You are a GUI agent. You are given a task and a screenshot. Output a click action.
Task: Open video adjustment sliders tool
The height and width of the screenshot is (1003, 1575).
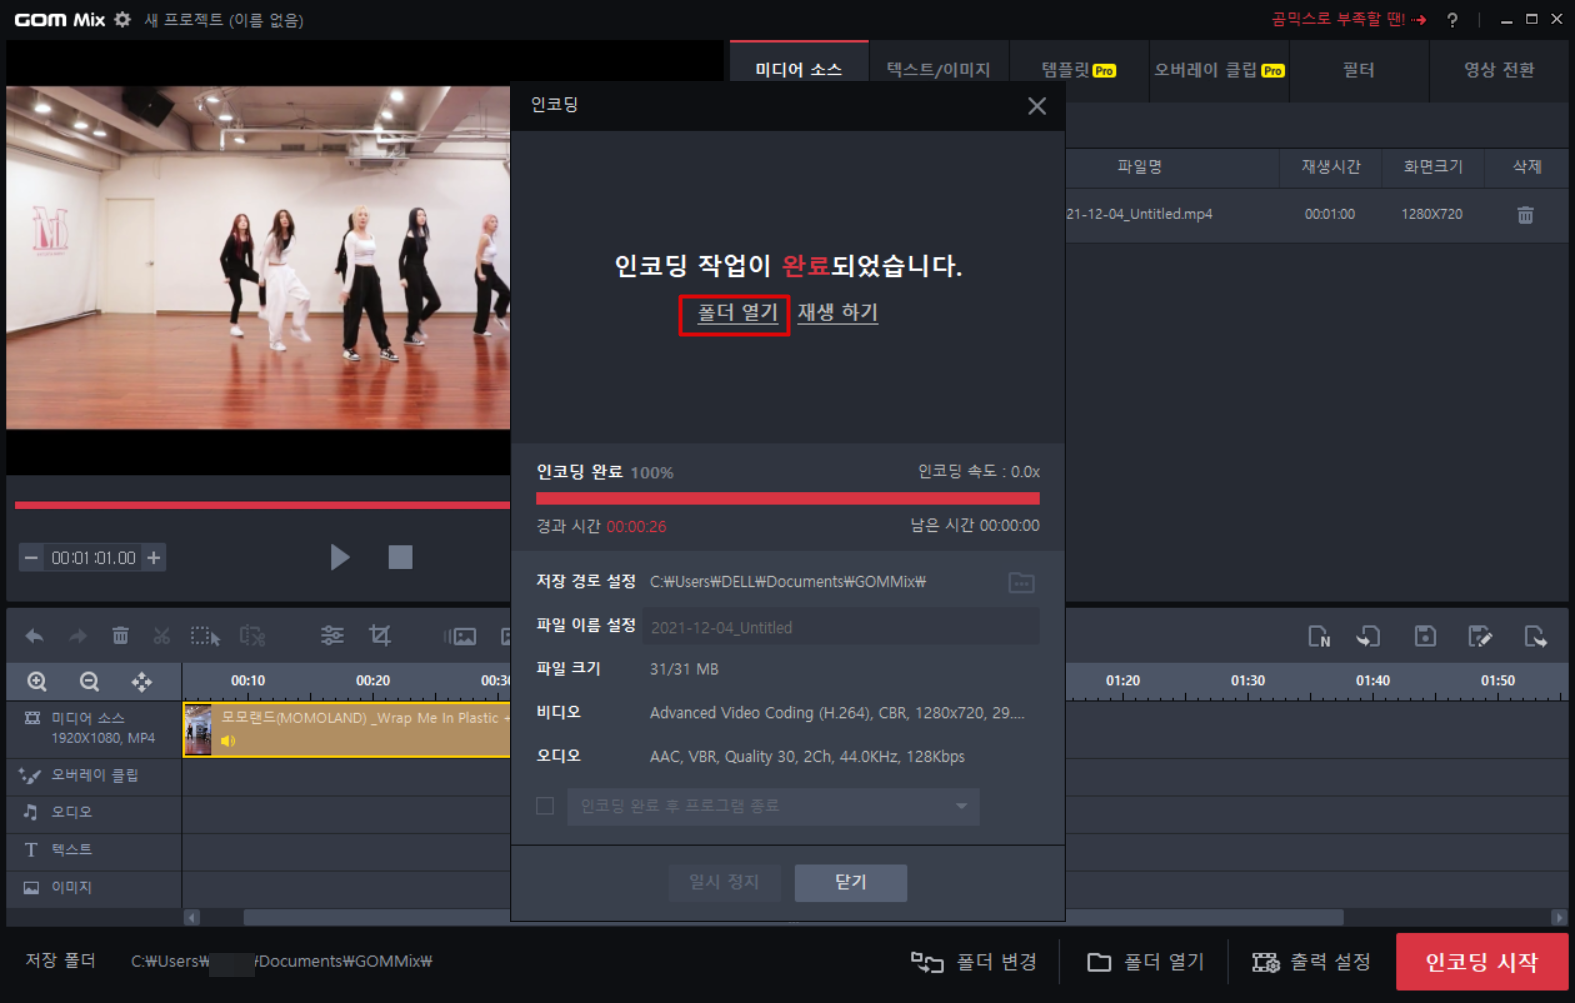(x=332, y=635)
